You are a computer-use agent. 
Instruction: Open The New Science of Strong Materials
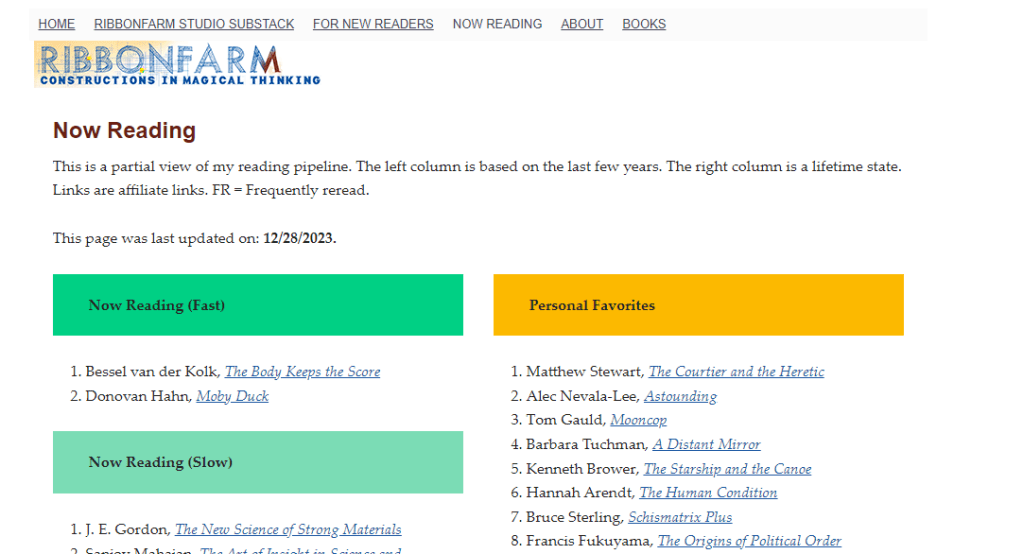[x=288, y=530]
